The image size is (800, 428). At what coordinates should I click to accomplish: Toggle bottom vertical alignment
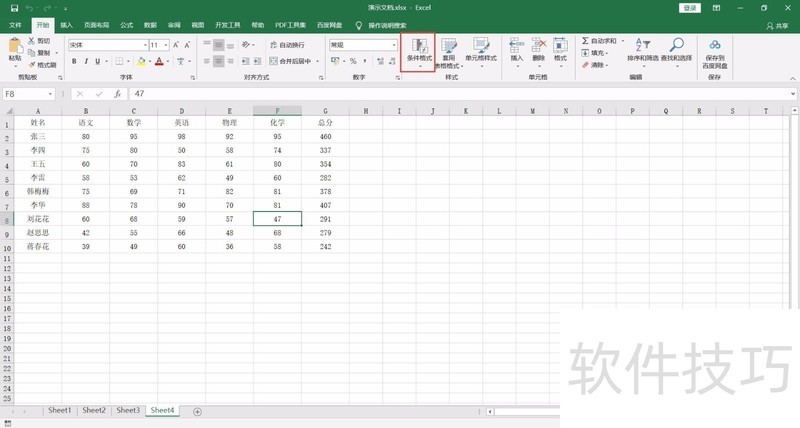click(x=231, y=44)
